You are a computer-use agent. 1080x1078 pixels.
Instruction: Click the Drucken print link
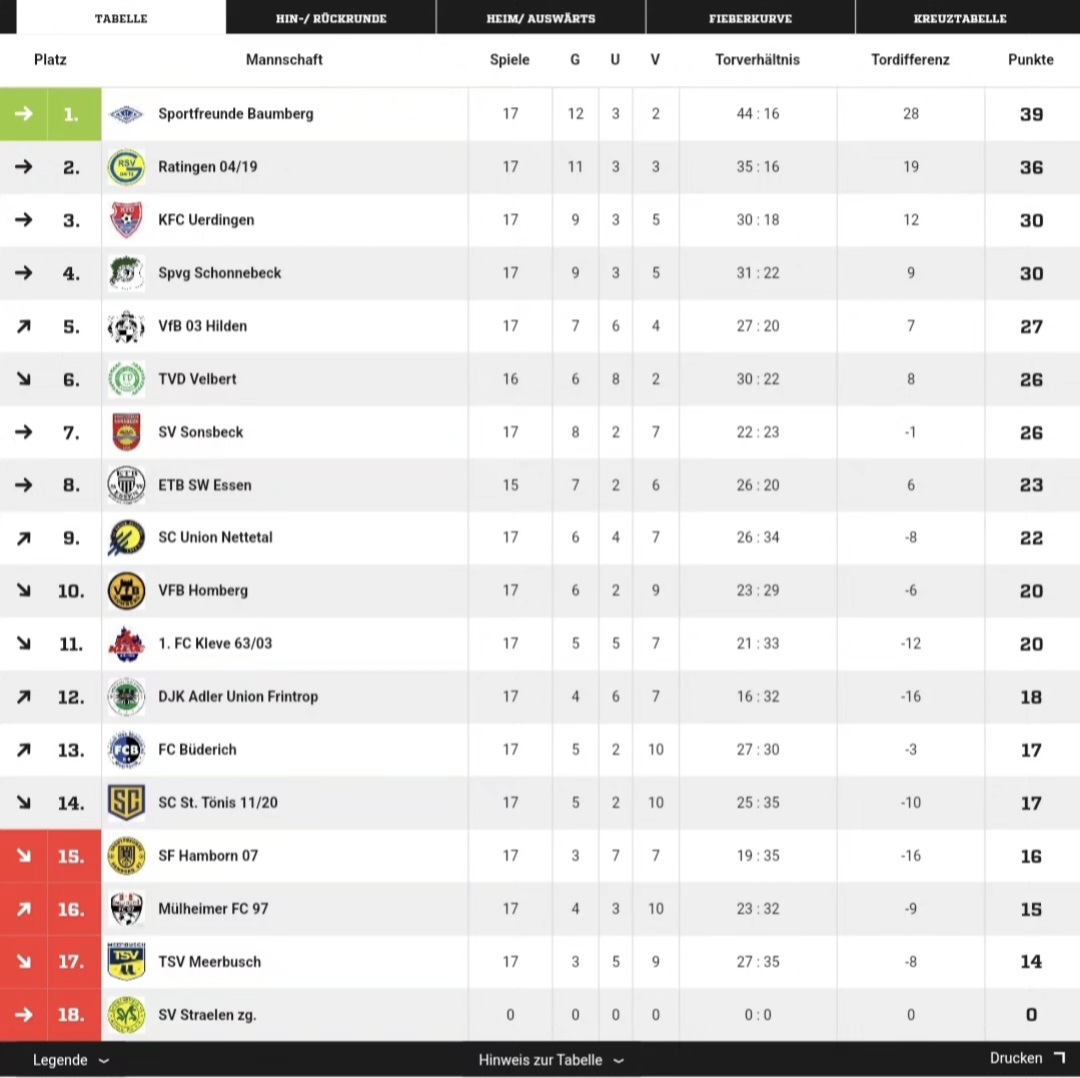point(1027,1058)
